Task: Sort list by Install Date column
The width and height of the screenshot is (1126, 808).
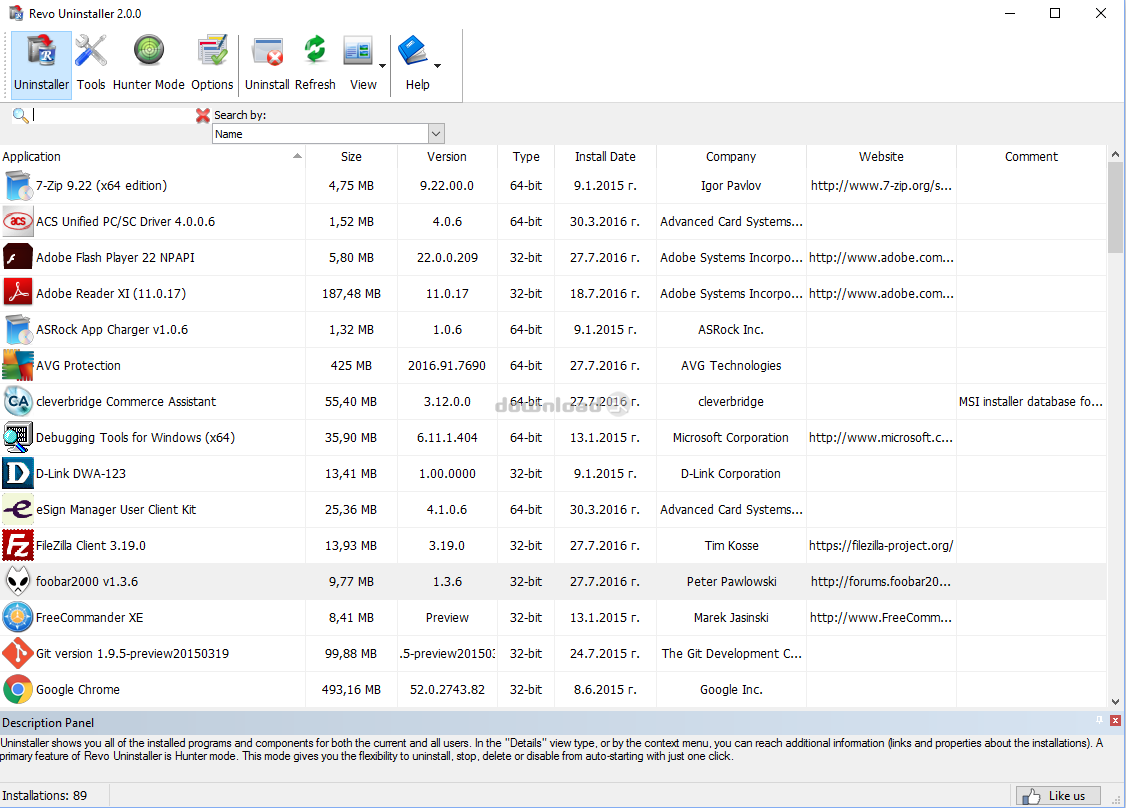Action: point(605,157)
